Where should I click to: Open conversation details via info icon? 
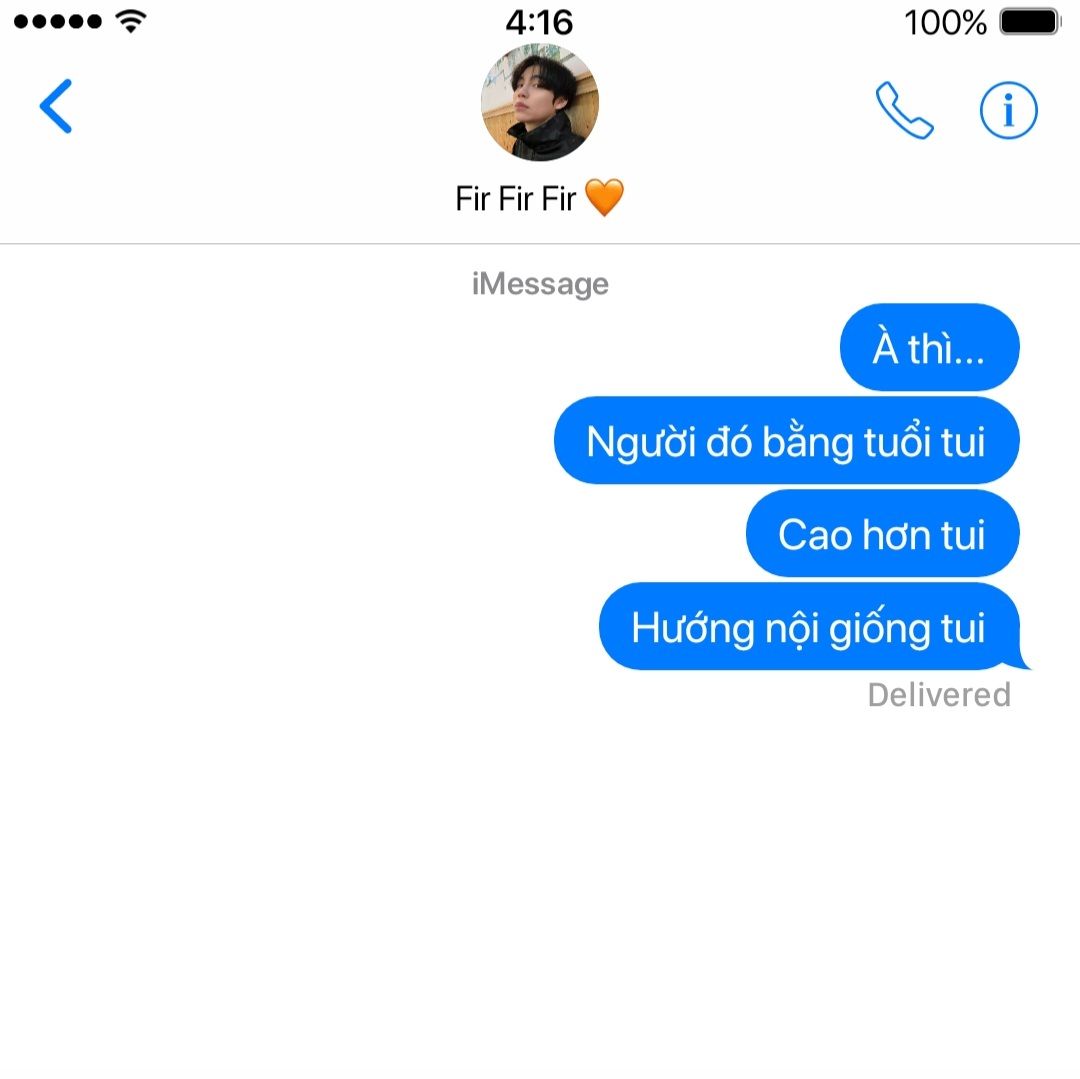[1008, 110]
